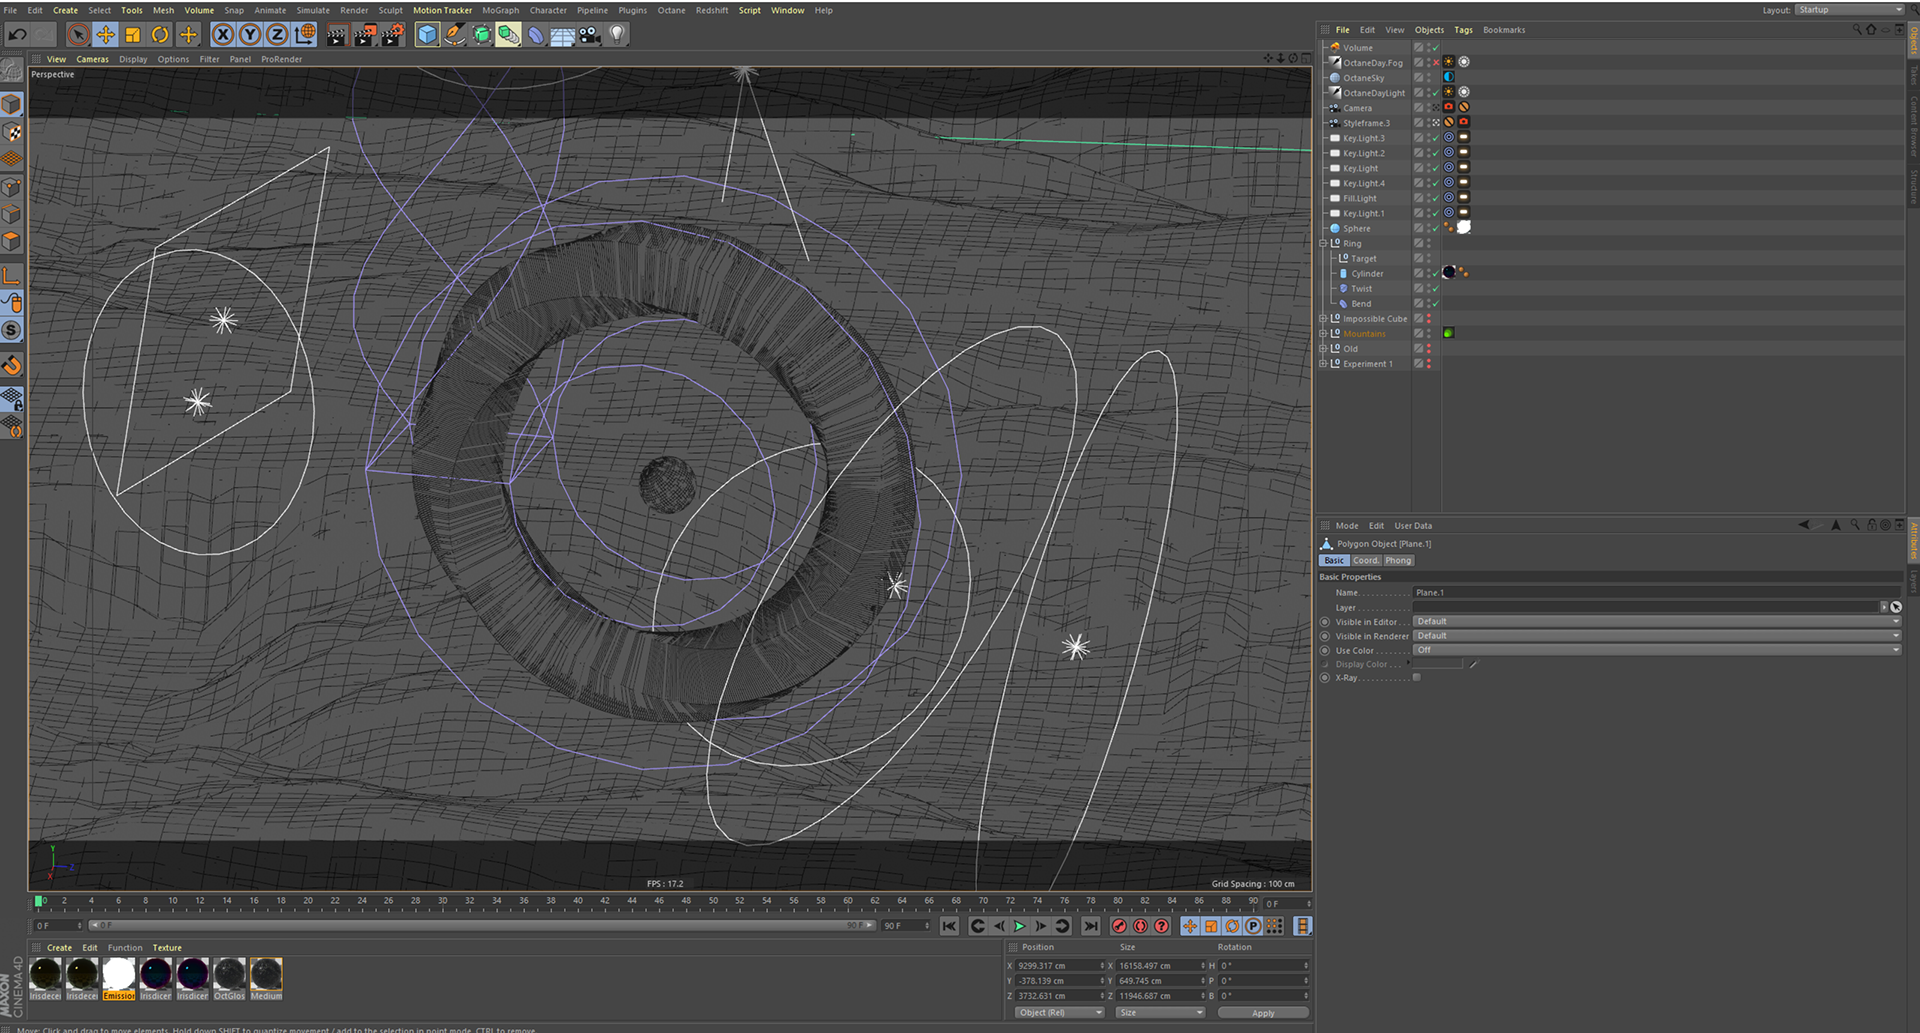This screenshot has height=1033, width=1920.
Task: Expand the Mountains group
Action: 1323,334
